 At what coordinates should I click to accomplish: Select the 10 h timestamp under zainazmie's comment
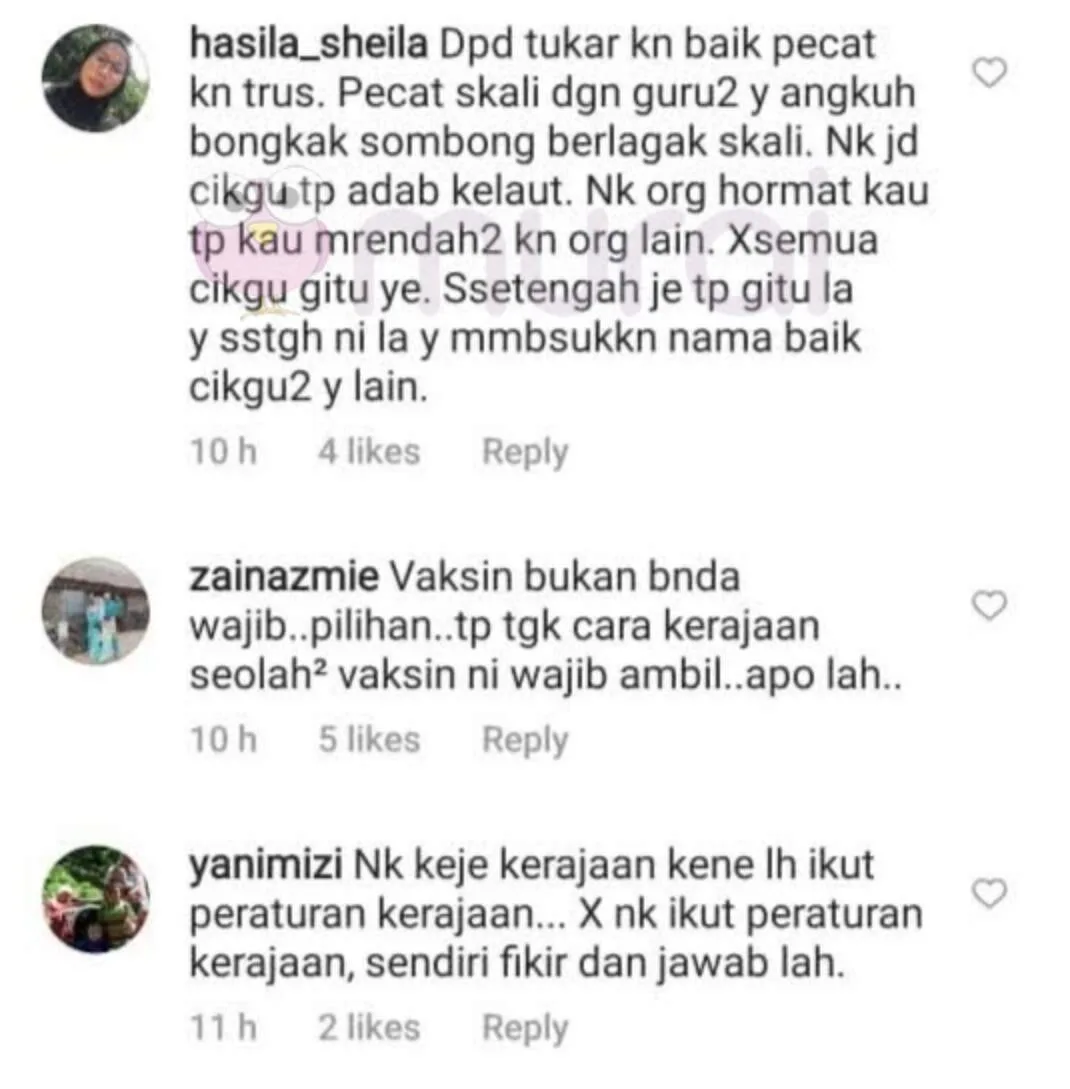(224, 739)
